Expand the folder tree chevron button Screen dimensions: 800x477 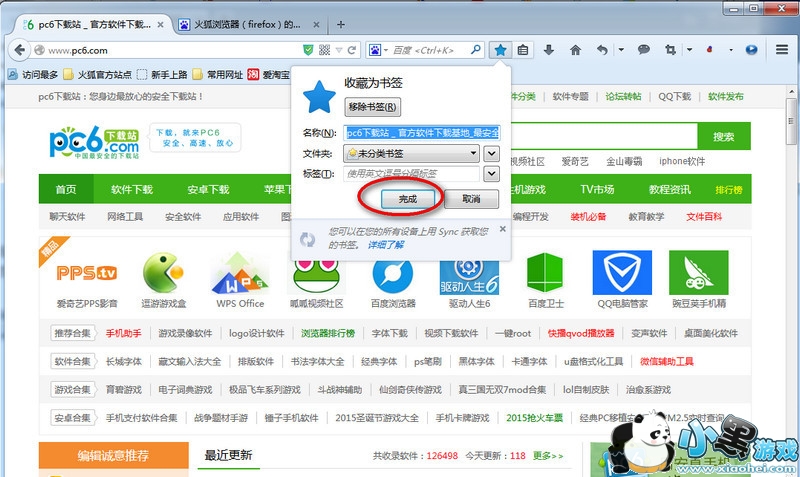tap(491, 153)
